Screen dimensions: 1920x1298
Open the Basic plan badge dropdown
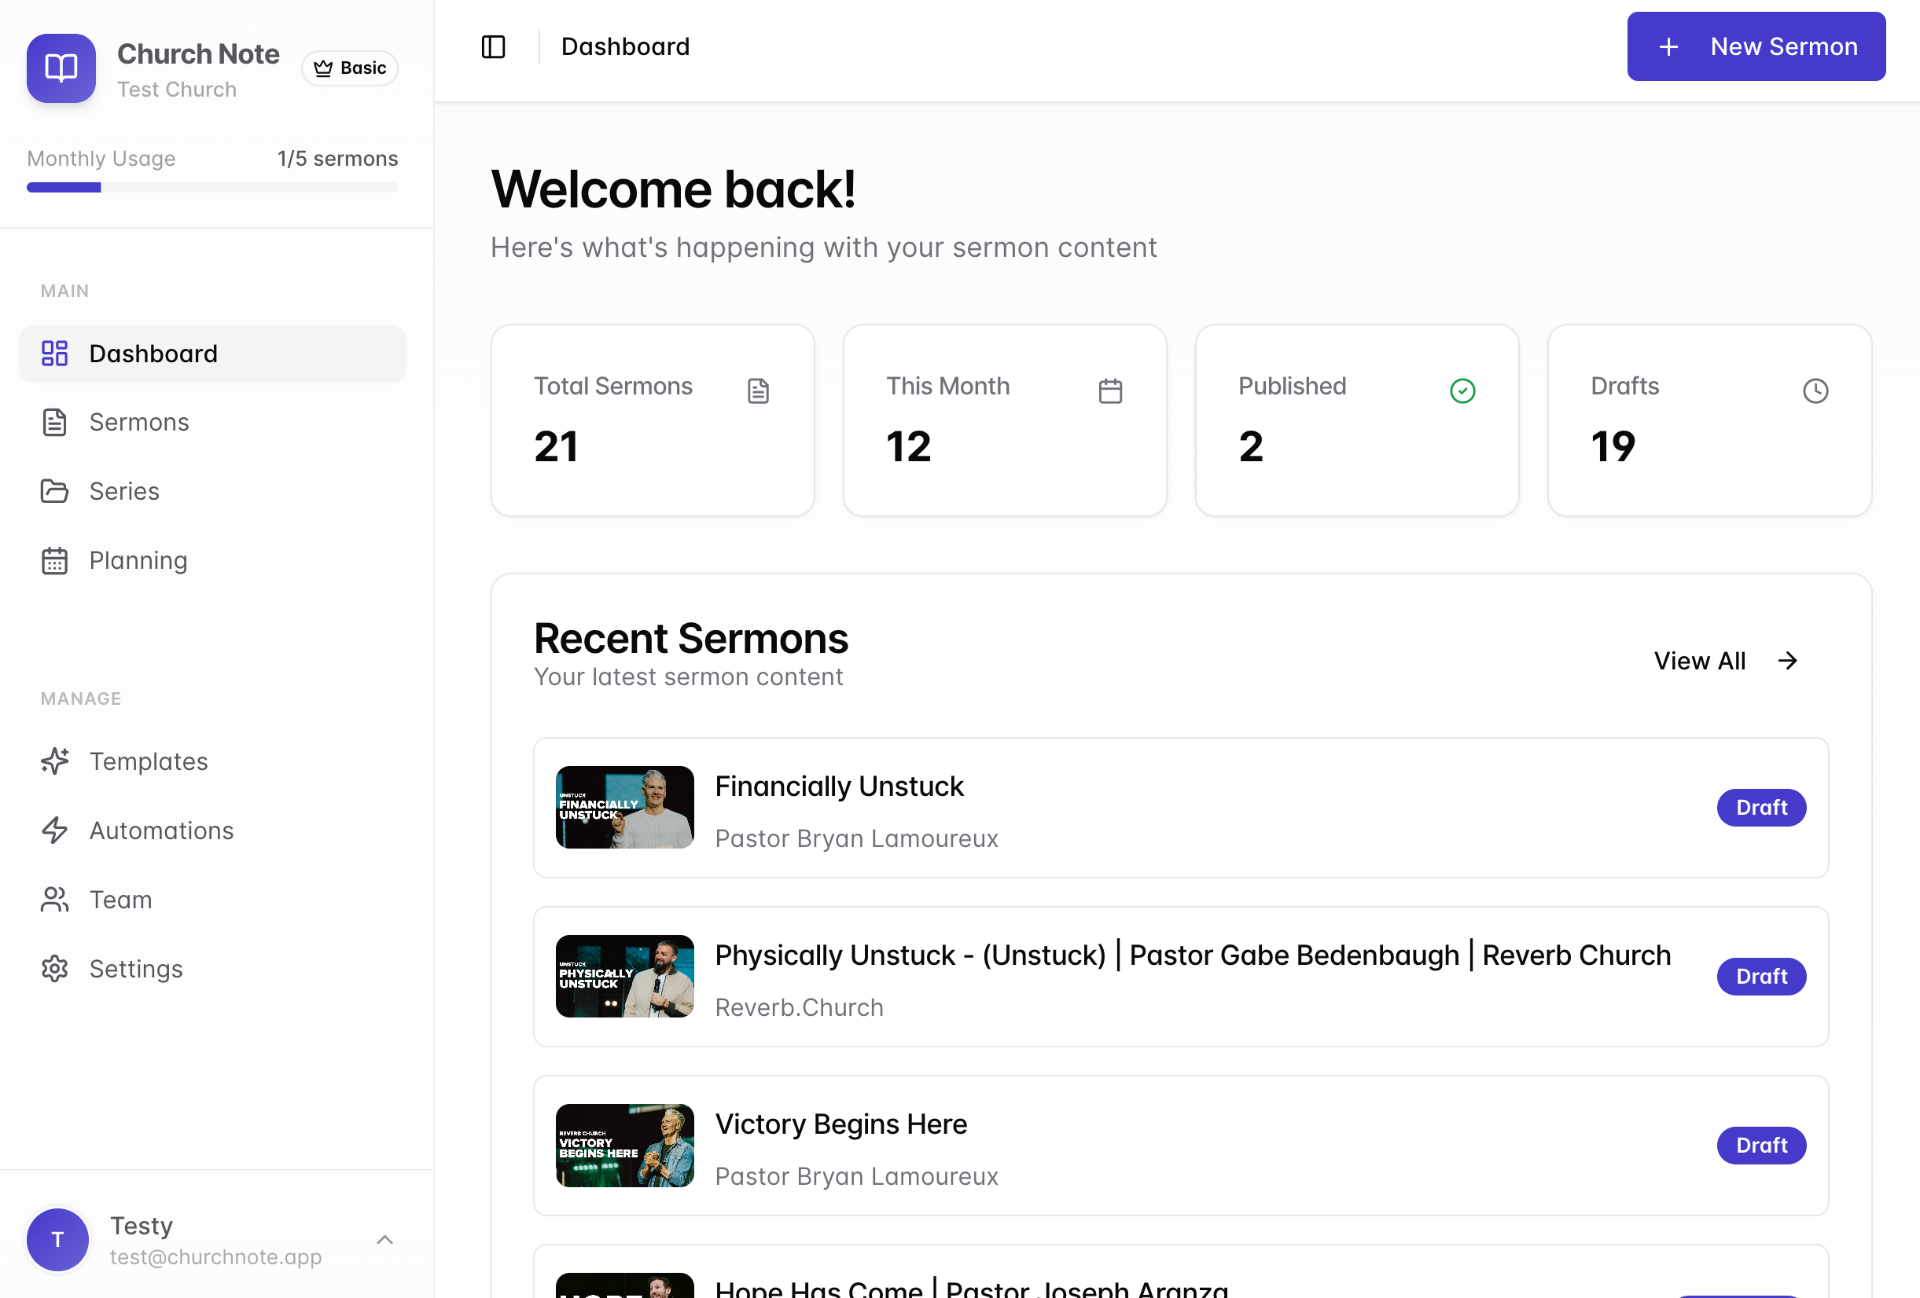point(349,67)
